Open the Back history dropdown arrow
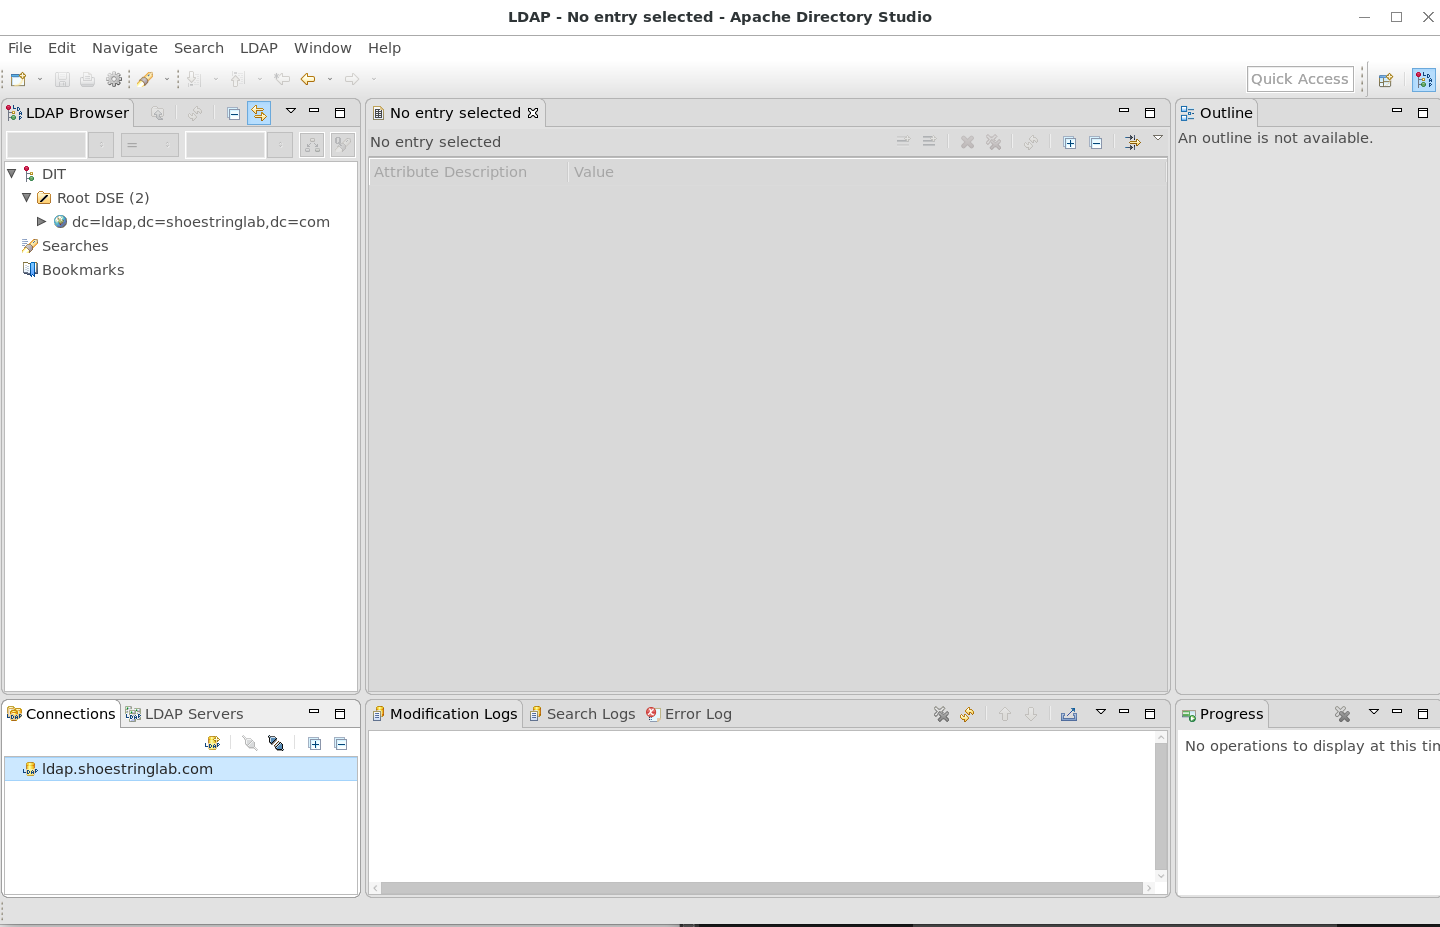The height and width of the screenshot is (927, 1440). 330,79
